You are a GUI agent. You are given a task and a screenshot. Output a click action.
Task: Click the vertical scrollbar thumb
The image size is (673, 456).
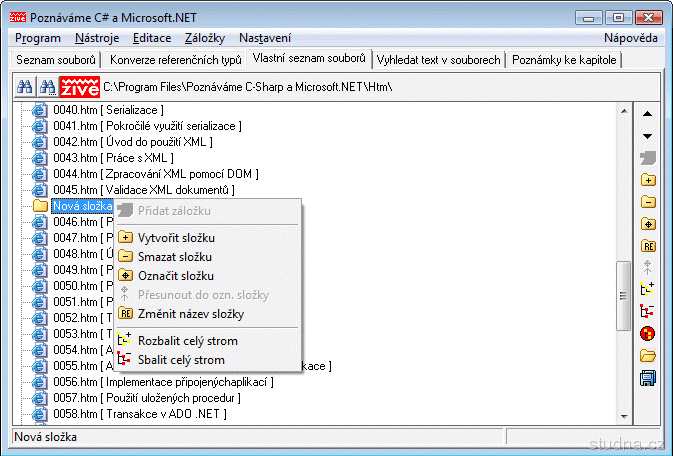(x=623, y=296)
